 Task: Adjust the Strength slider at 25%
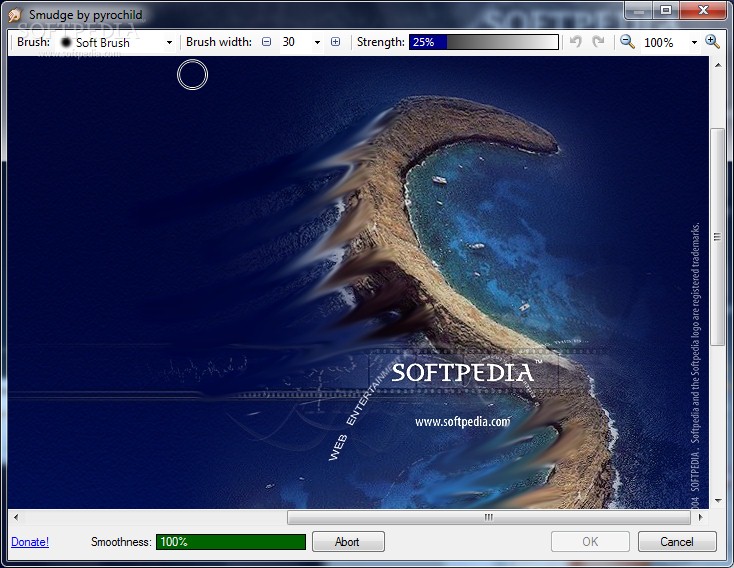tap(484, 42)
